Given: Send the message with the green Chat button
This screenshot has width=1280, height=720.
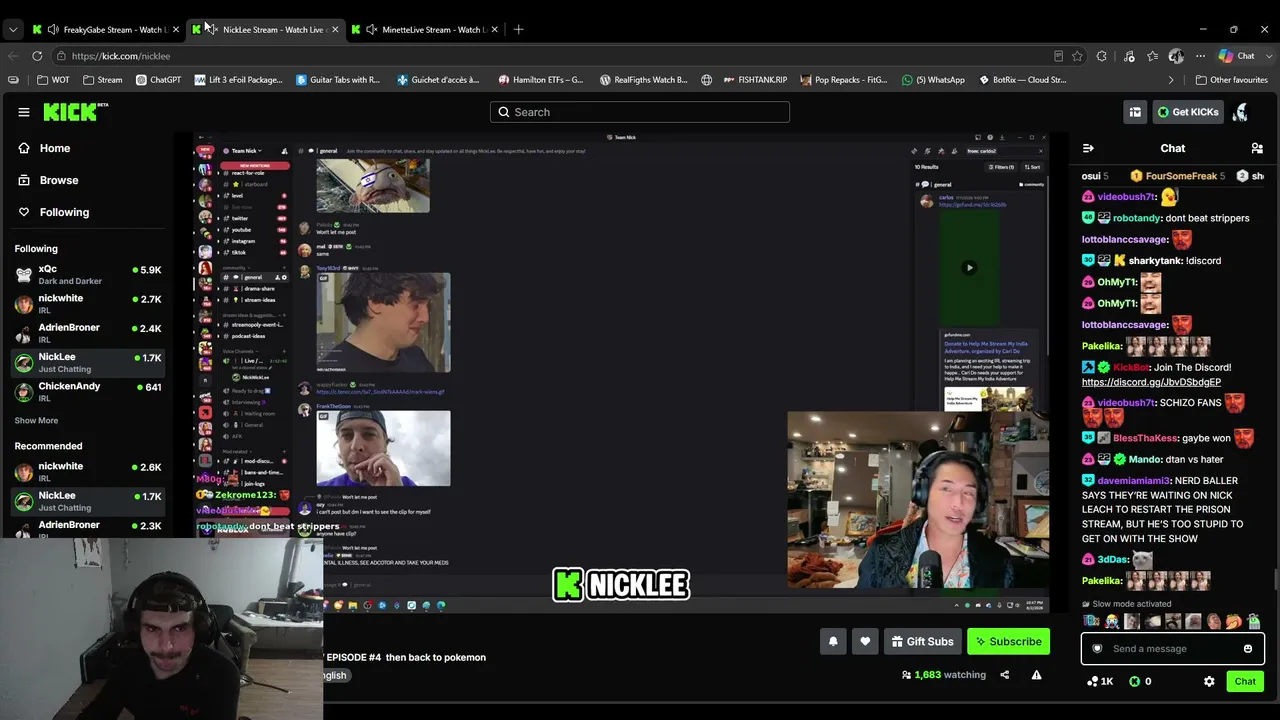Looking at the screenshot, I should pyautogui.click(x=1245, y=681).
